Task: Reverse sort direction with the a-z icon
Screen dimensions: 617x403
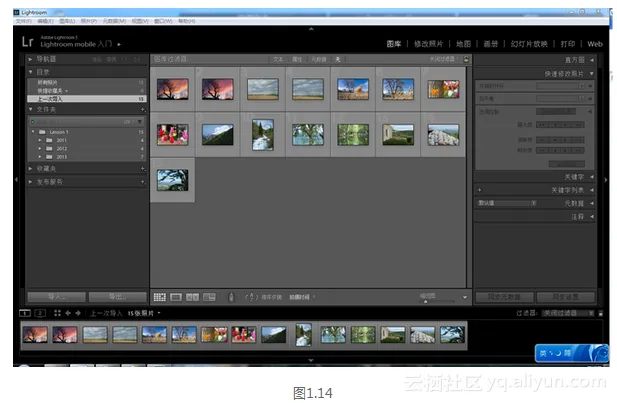Action: pyautogui.click(x=251, y=297)
